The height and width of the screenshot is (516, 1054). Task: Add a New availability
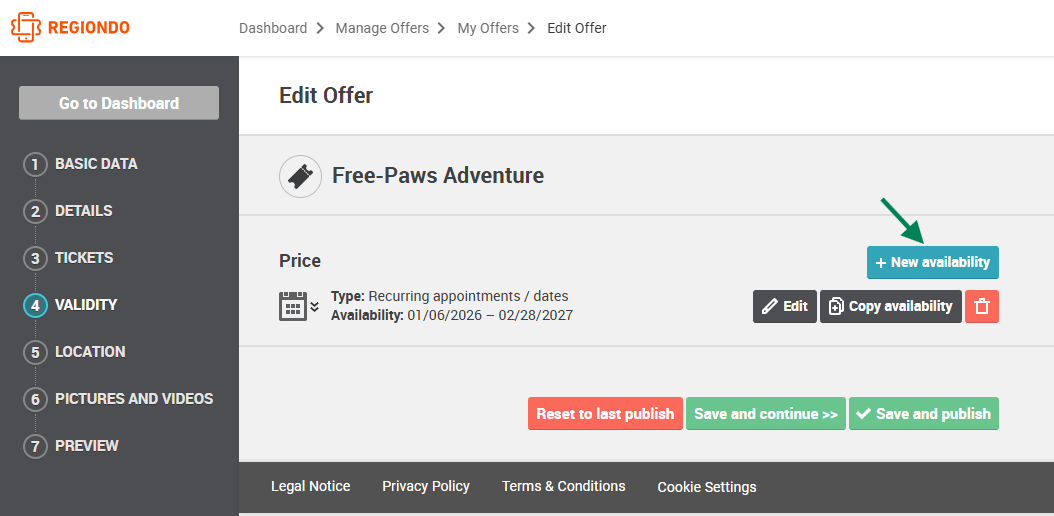(x=932, y=262)
